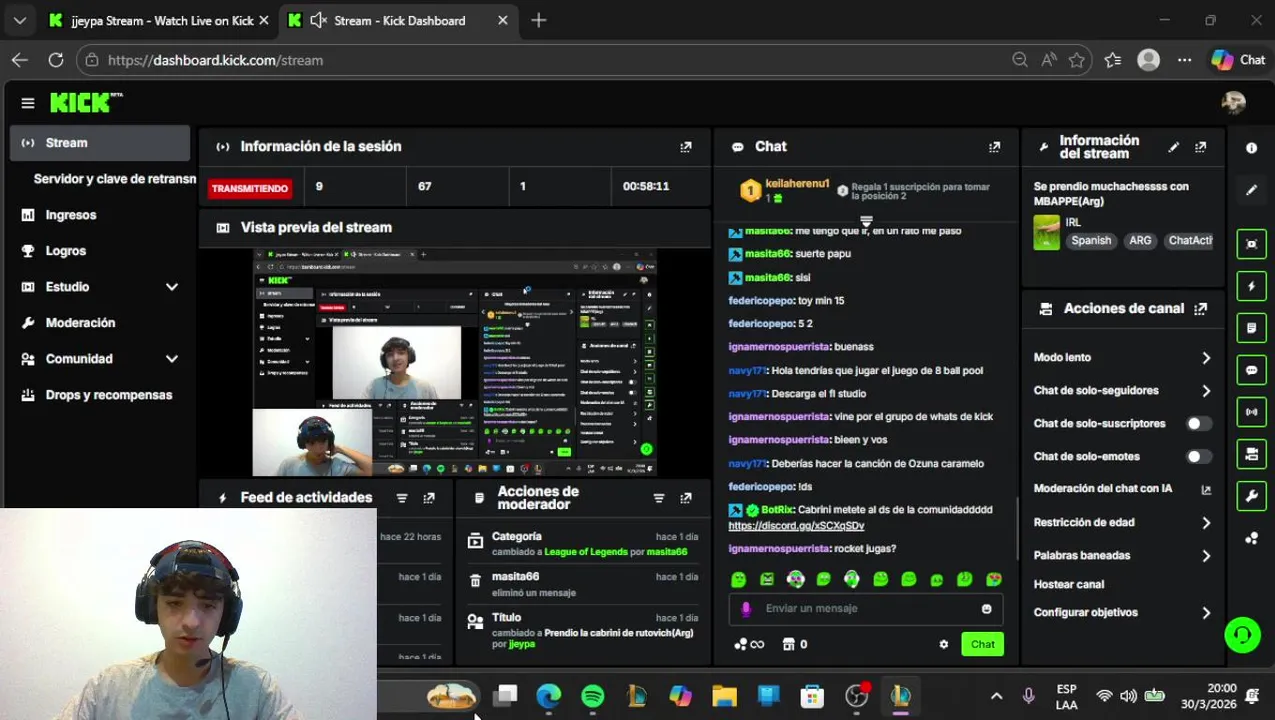This screenshot has height=720, width=1275.
Task: Open Servidor y clave de retransmisión
Action: pos(115,179)
